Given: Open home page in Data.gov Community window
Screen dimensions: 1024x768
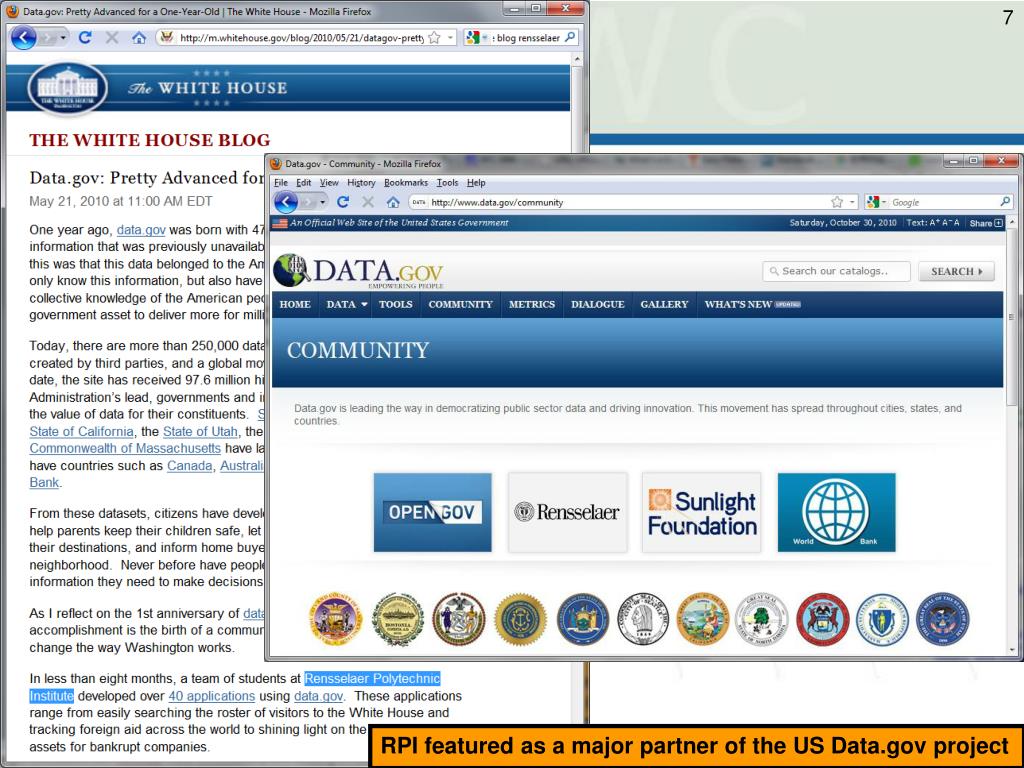Looking at the screenshot, I should (392, 202).
